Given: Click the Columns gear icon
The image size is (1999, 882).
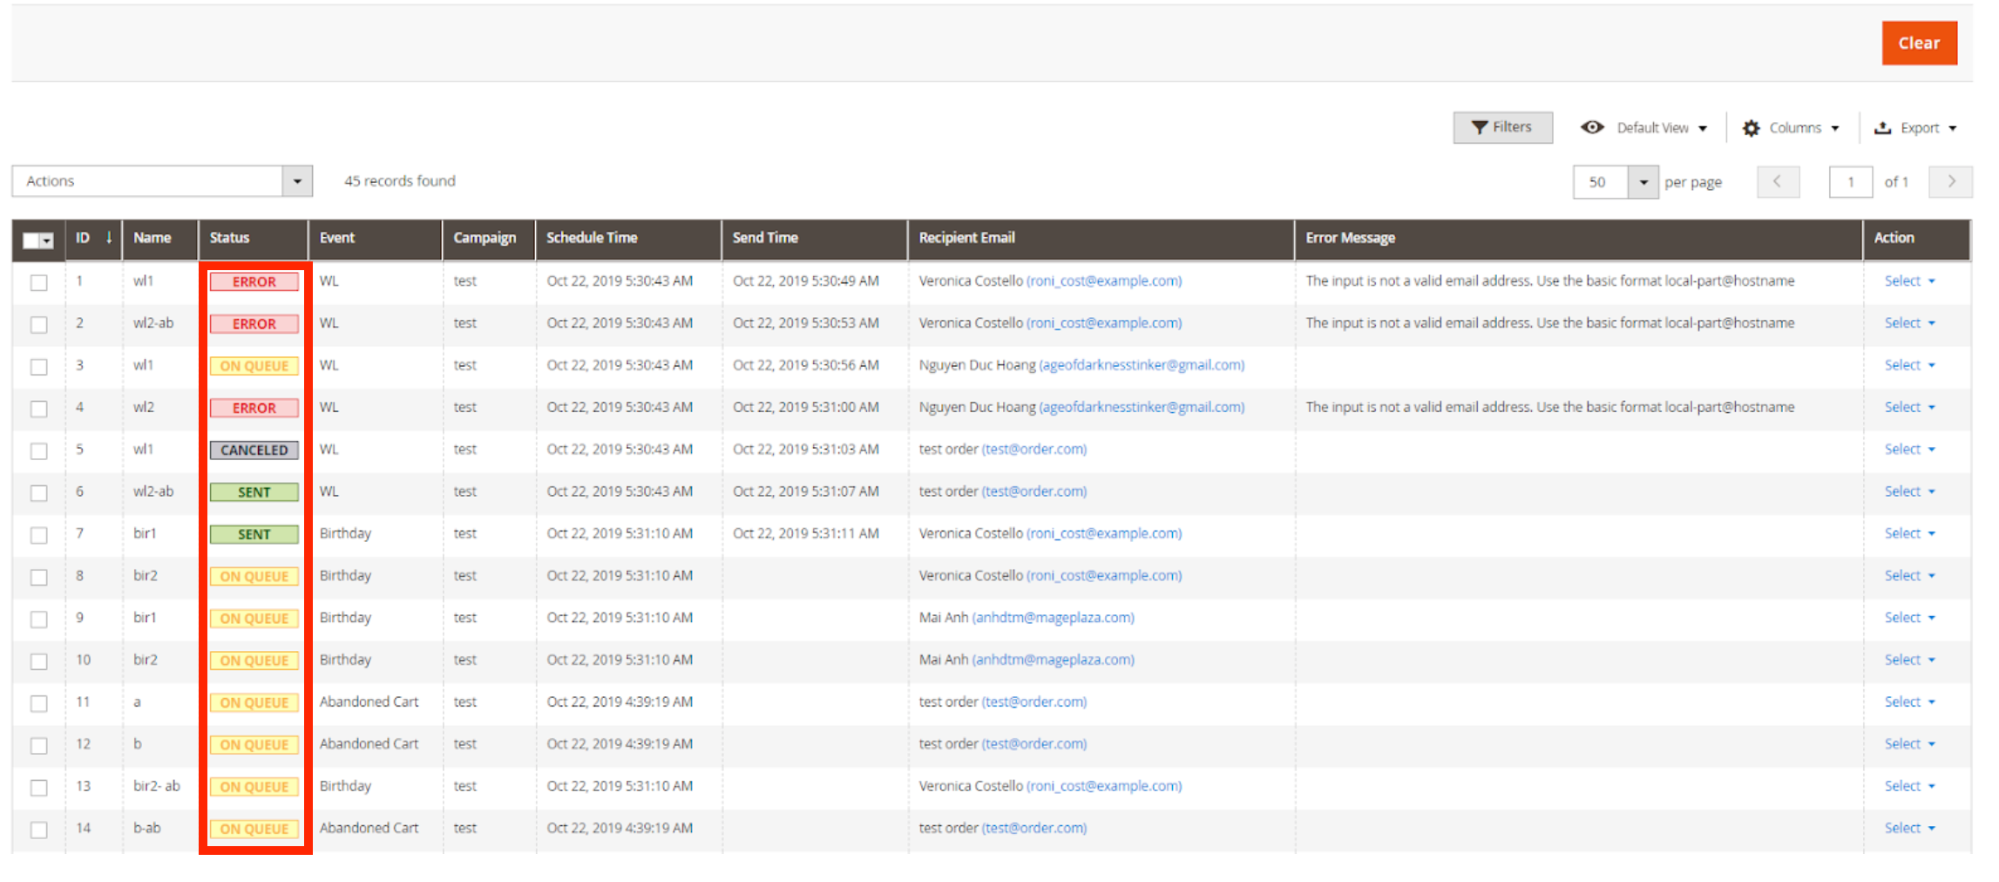Looking at the screenshot, I should pyautogui.click(x=1751, y=128).
